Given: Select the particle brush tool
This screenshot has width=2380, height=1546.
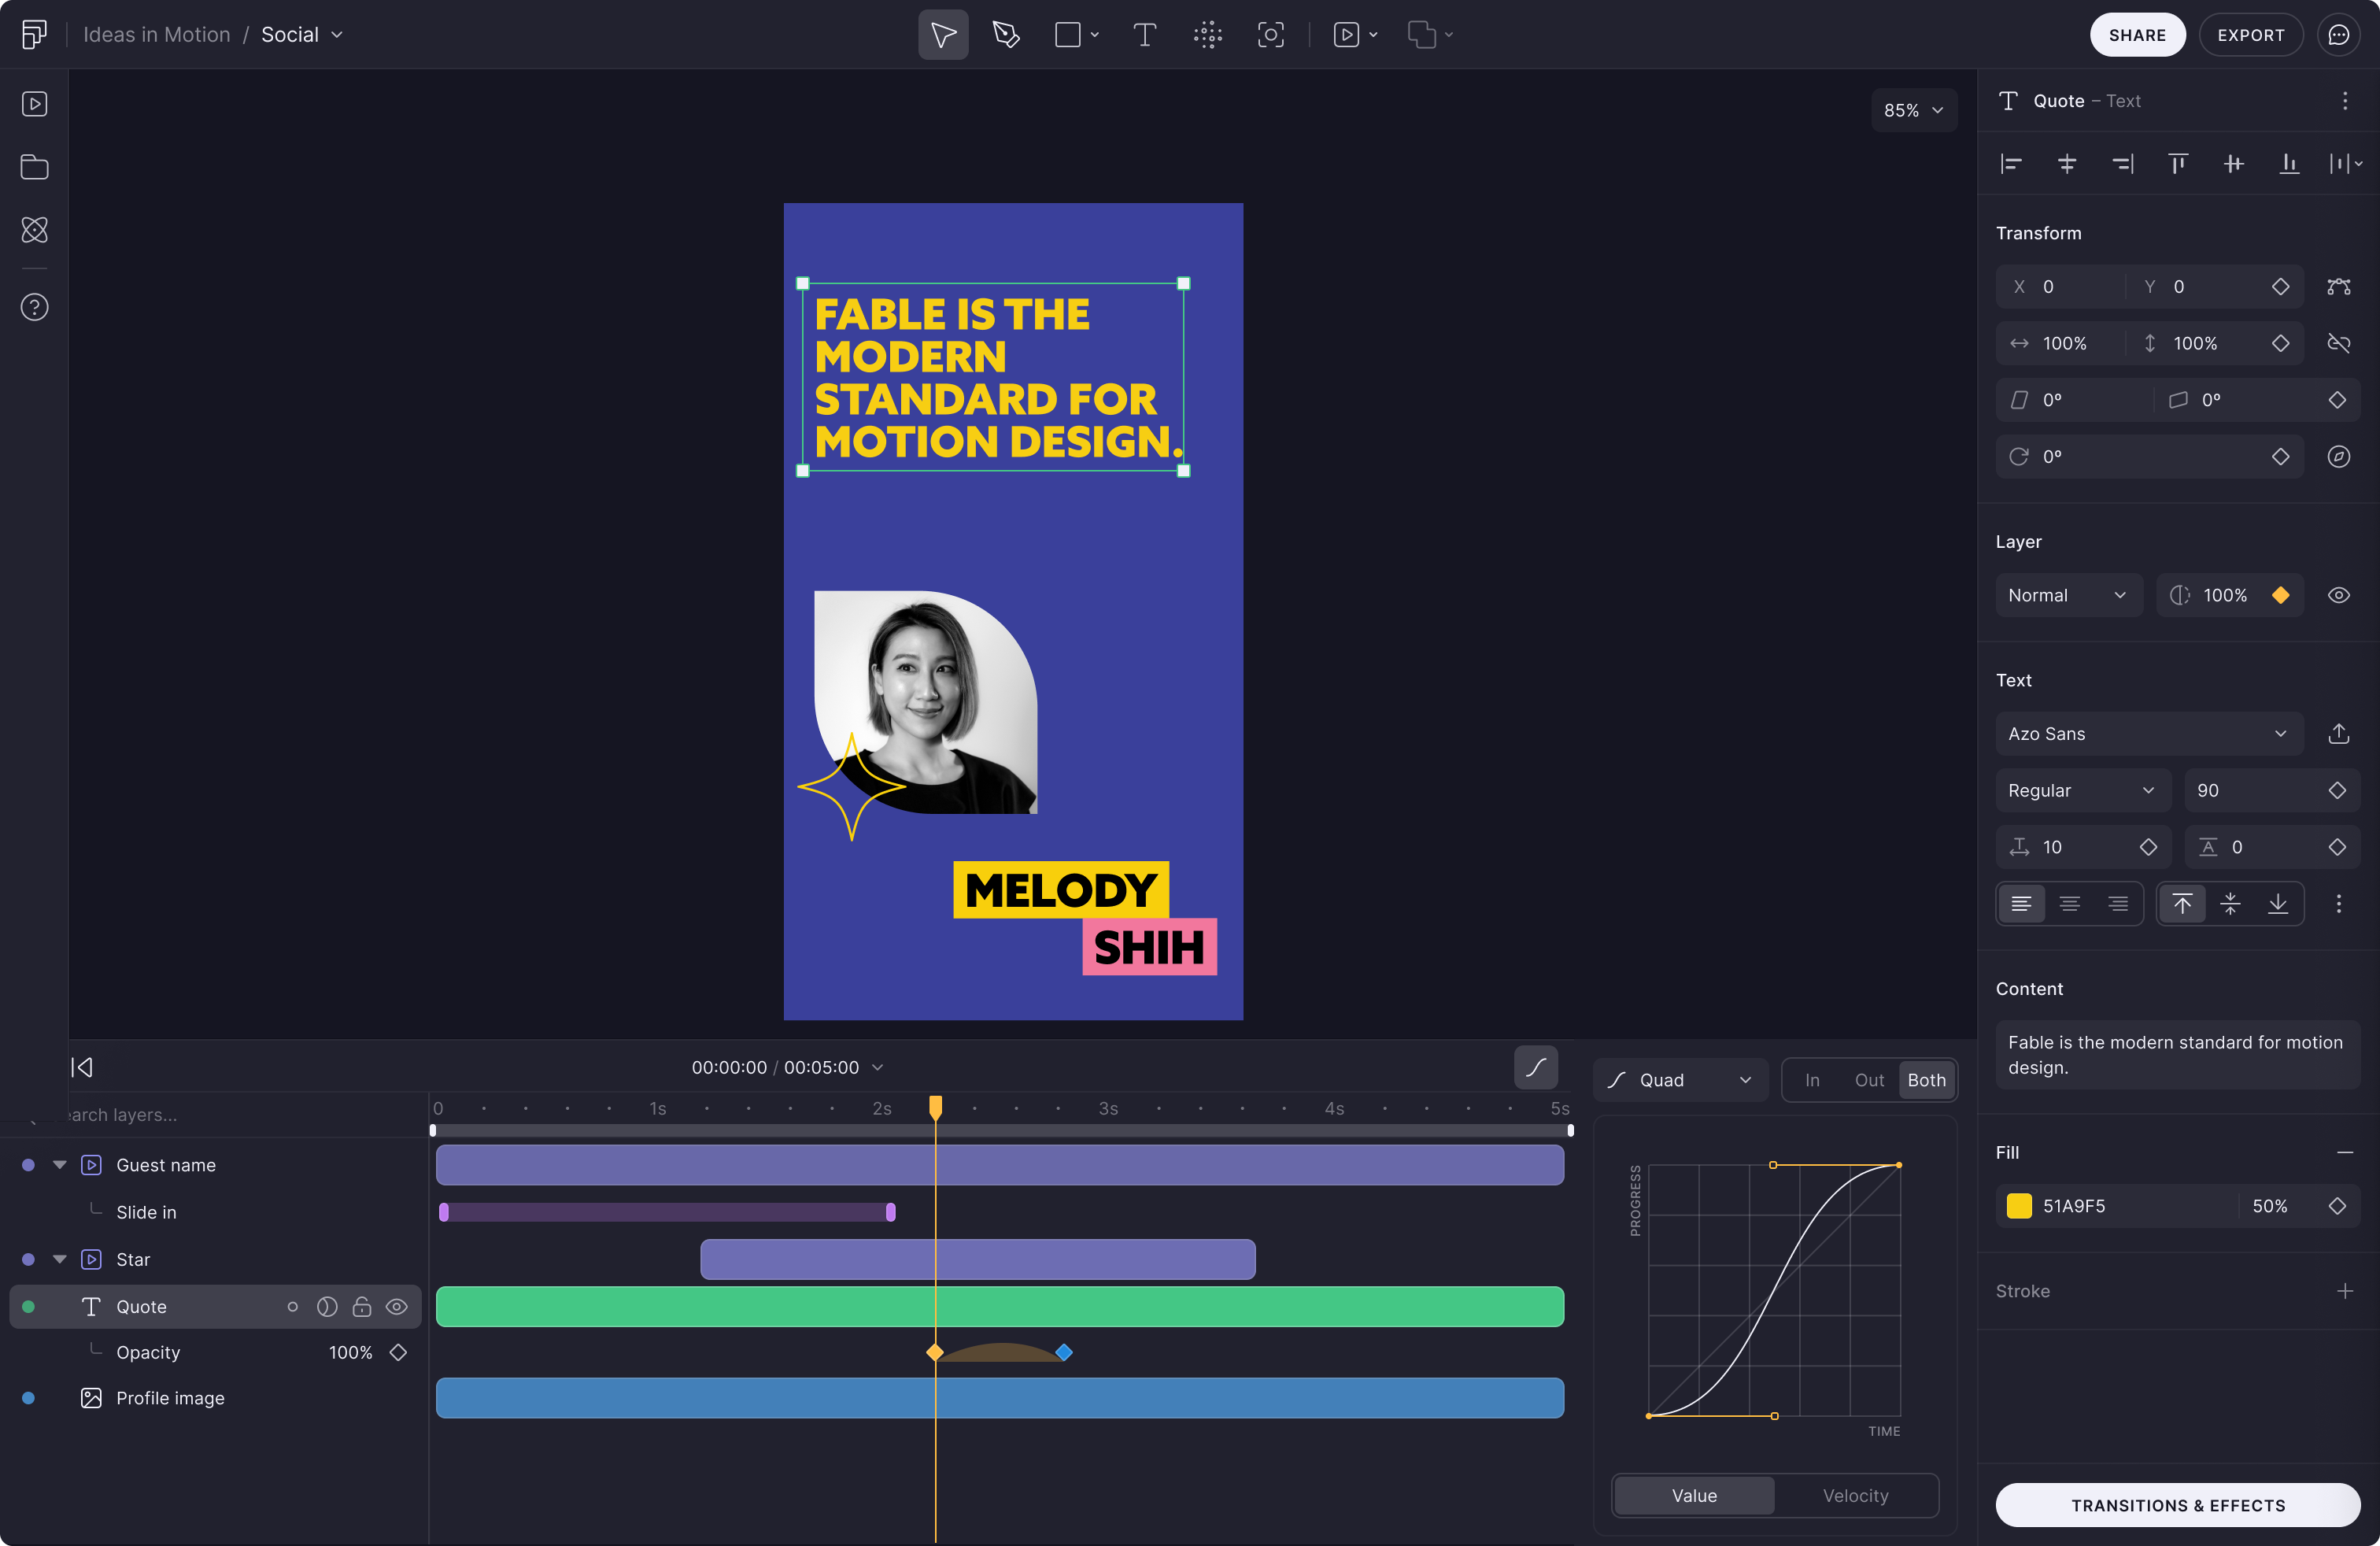Looking at the screenshot, I should click(1208, 34).
